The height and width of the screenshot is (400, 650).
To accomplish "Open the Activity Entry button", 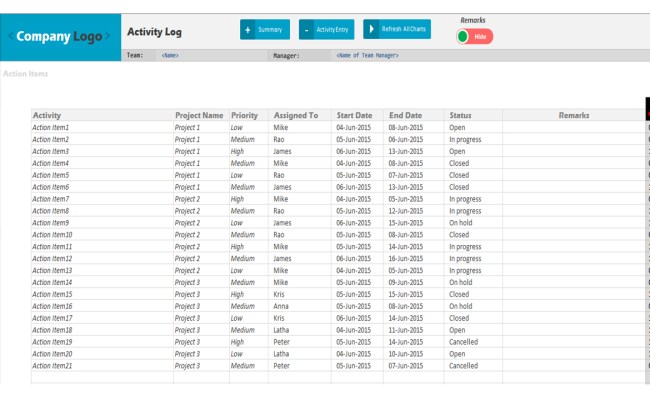I will point(327,30).
